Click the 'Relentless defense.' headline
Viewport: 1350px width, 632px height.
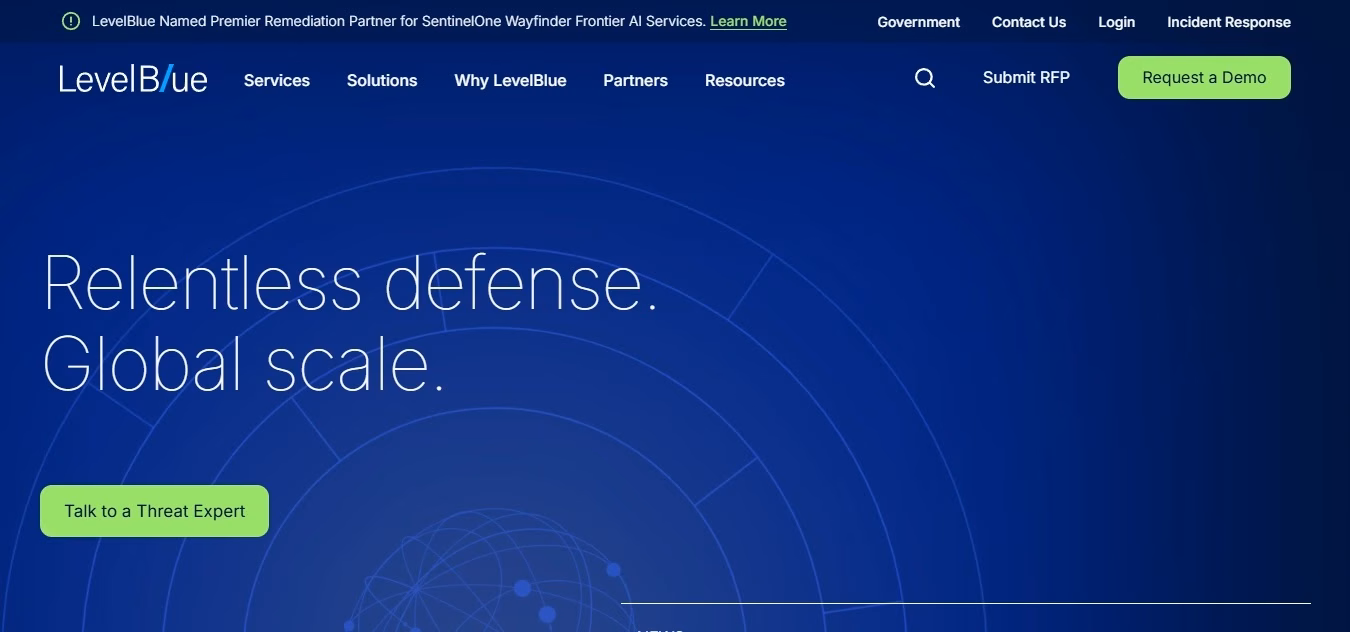pyautogui.click(x=351, y=283)
